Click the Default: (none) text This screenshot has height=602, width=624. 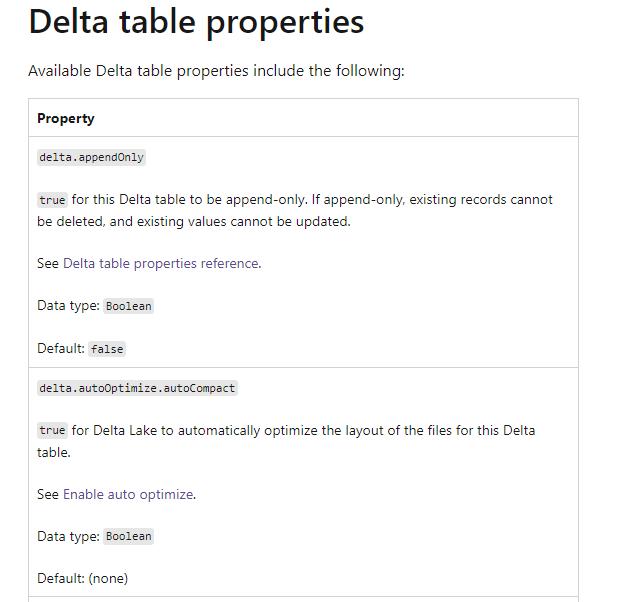[x=83, y=578]
